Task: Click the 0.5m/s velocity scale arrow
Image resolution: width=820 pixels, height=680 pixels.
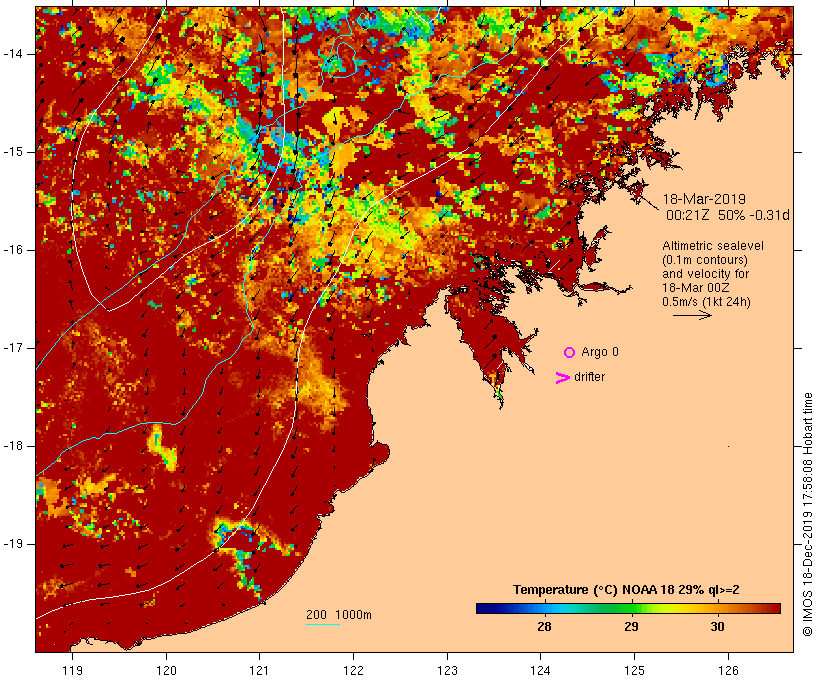Action: (692, 315)
